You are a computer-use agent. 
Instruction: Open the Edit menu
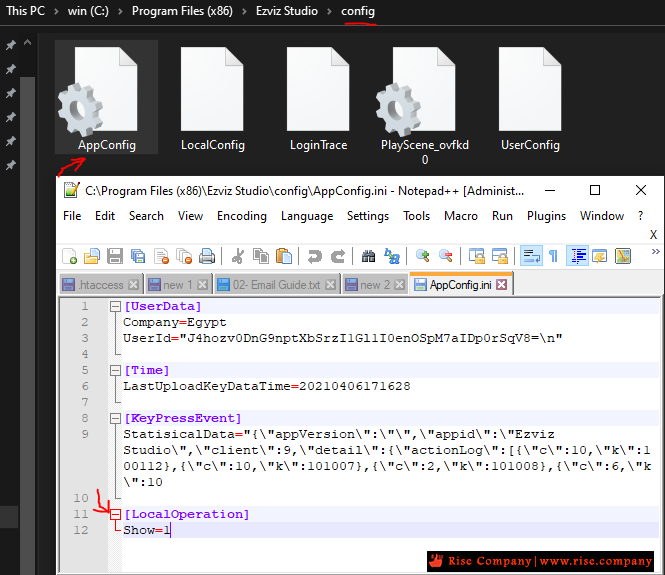tap(105, 216)
